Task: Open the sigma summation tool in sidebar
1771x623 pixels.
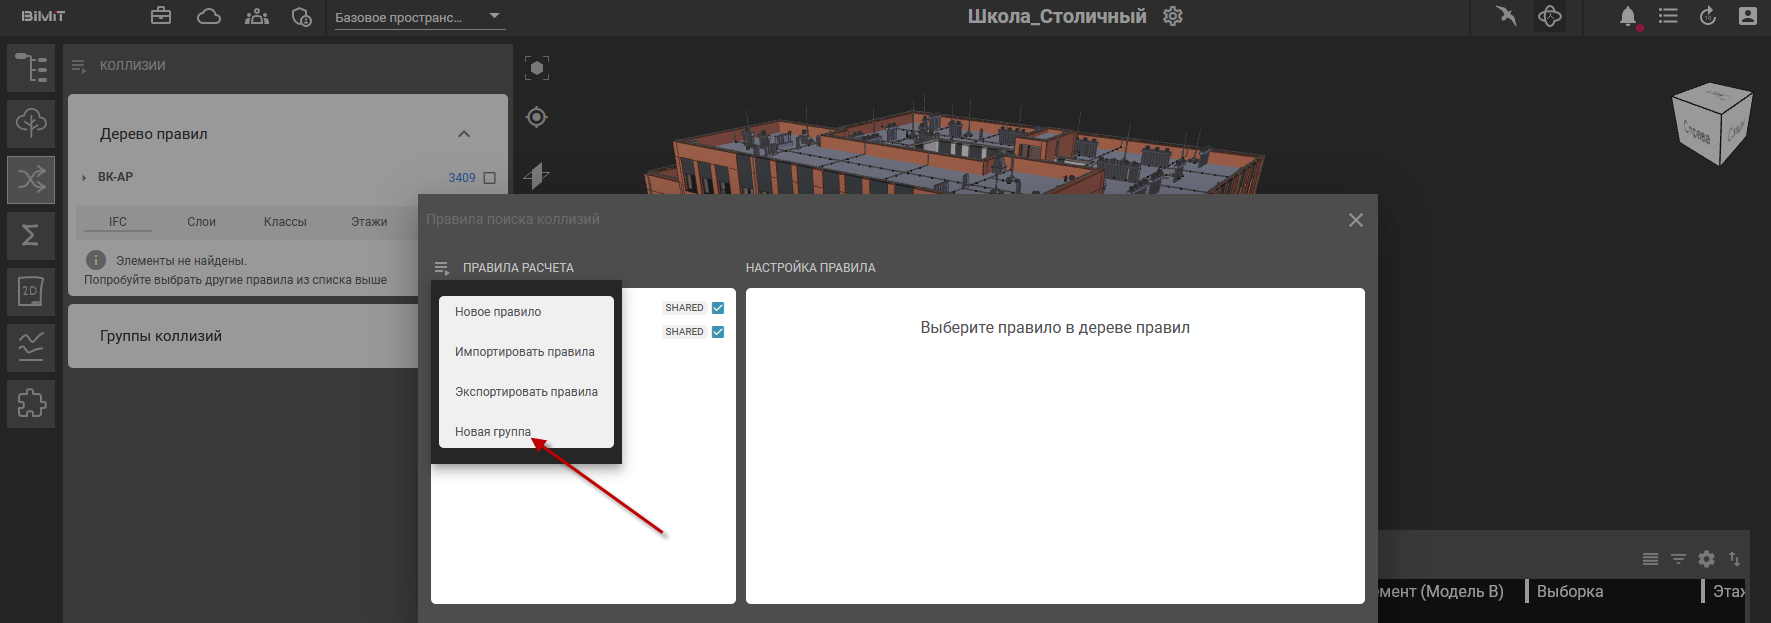Action: tap(31, 235)
